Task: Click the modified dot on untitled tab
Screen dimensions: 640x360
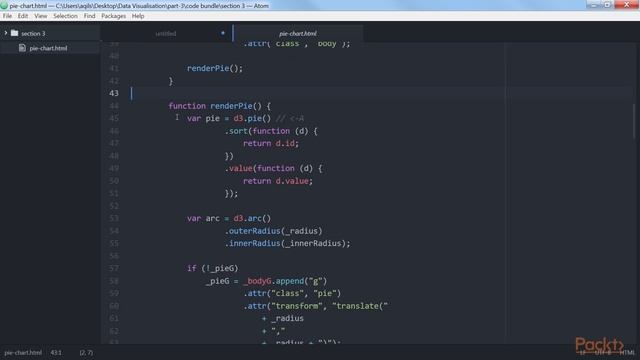Action: point(222,33)
